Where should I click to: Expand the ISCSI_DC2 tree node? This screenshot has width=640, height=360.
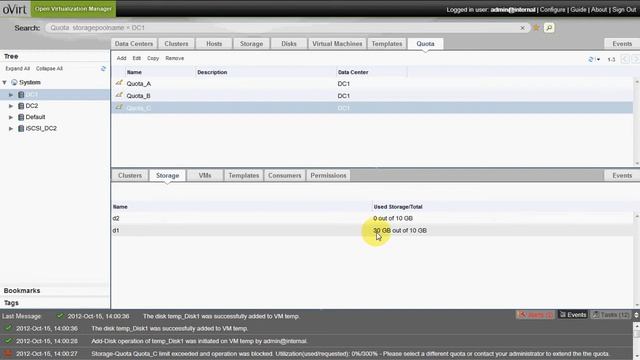tap(11, 129)
